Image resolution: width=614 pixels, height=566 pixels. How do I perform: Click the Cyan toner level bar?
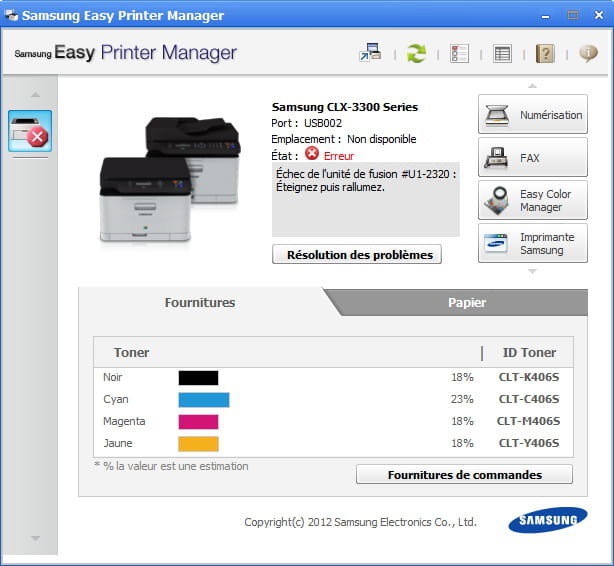click(204, 400)
